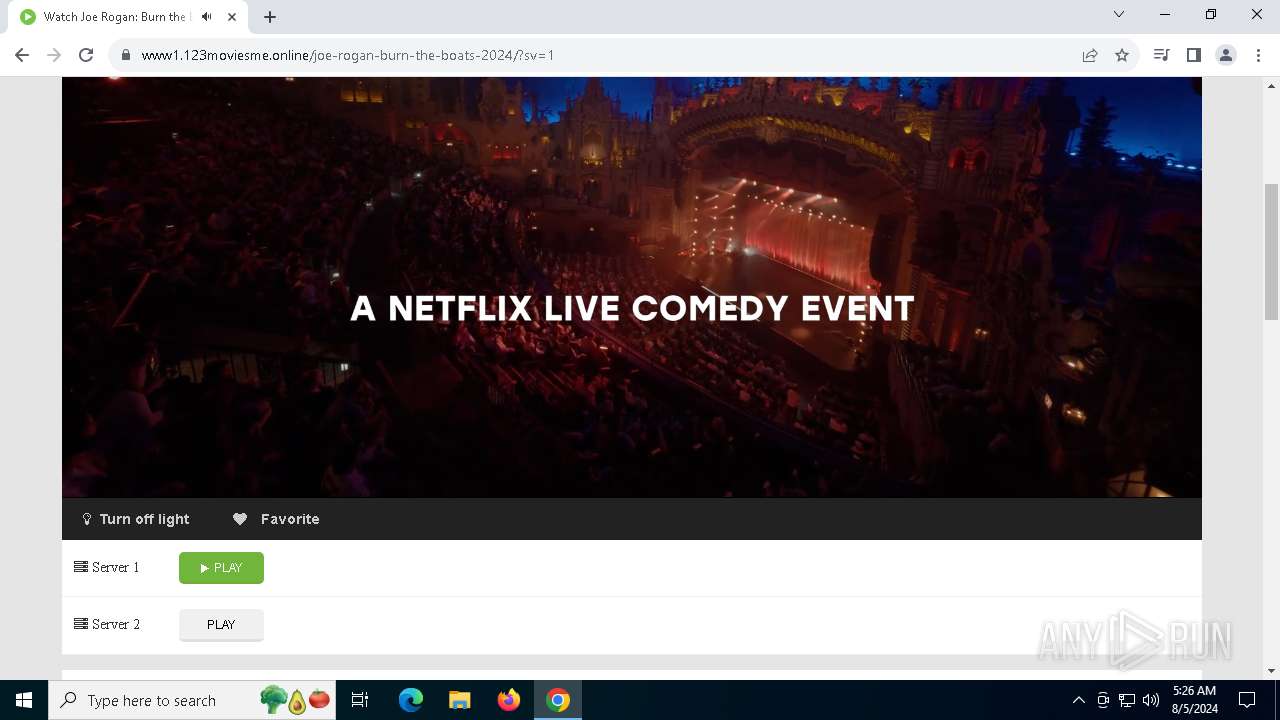Click the address bar URL
This screenshot has width=1280, height=720.
point(347,55)
